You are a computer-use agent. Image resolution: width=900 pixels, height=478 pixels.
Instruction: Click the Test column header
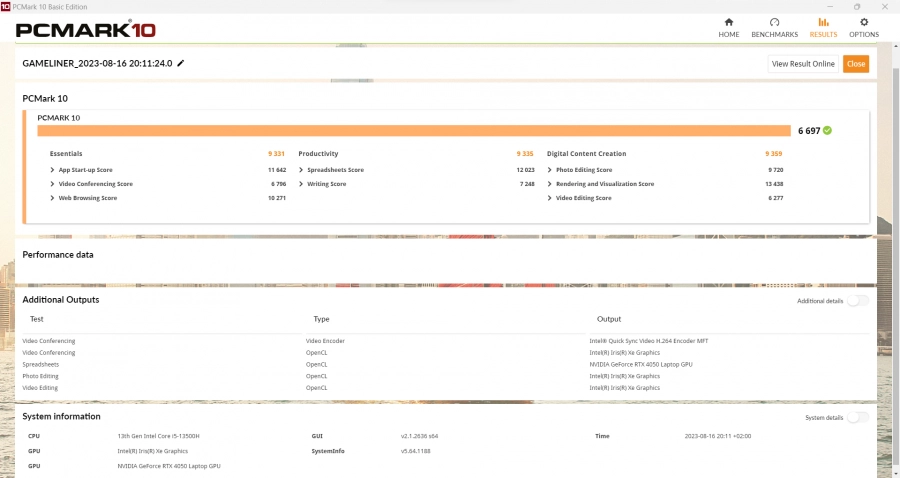(x=37, y=319)
